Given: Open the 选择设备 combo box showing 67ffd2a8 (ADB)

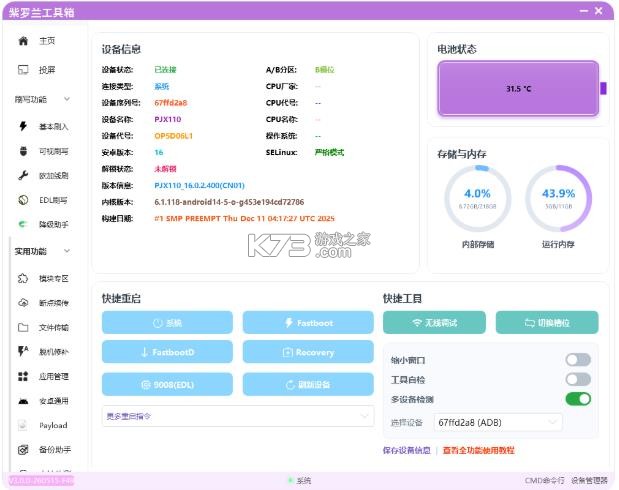Looking at the screenshot, I should coord(498,422).
